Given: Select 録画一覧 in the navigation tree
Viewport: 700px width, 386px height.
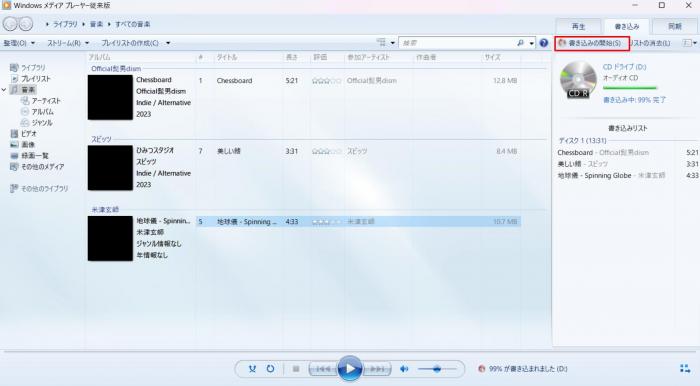Looking at the screenshot, I should click(x=34, y=155).
